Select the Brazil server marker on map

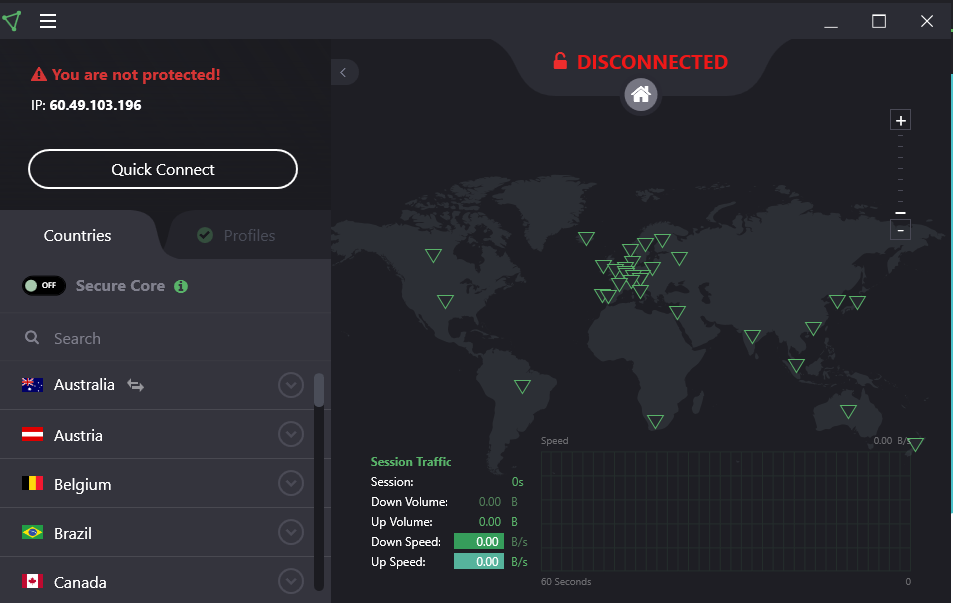(522, 386)
